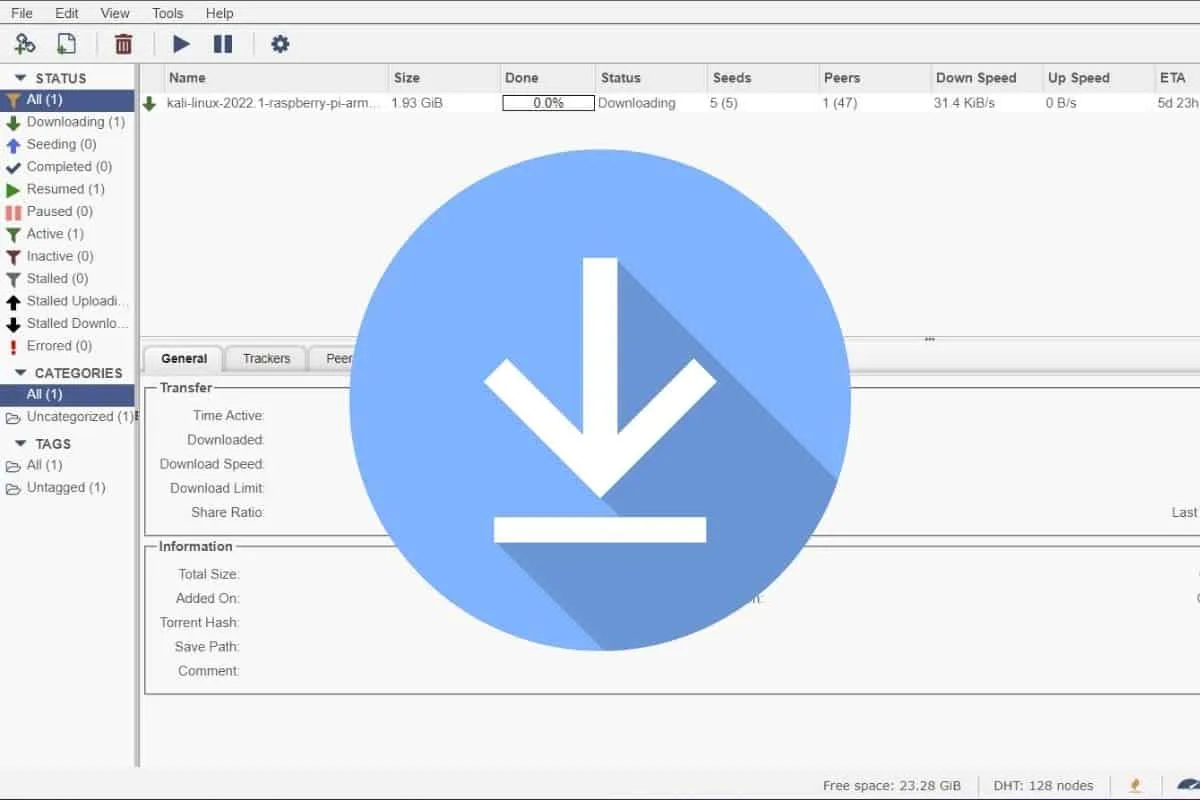
Task: Sort torrents by the Size column
Action: coord(444,78)
